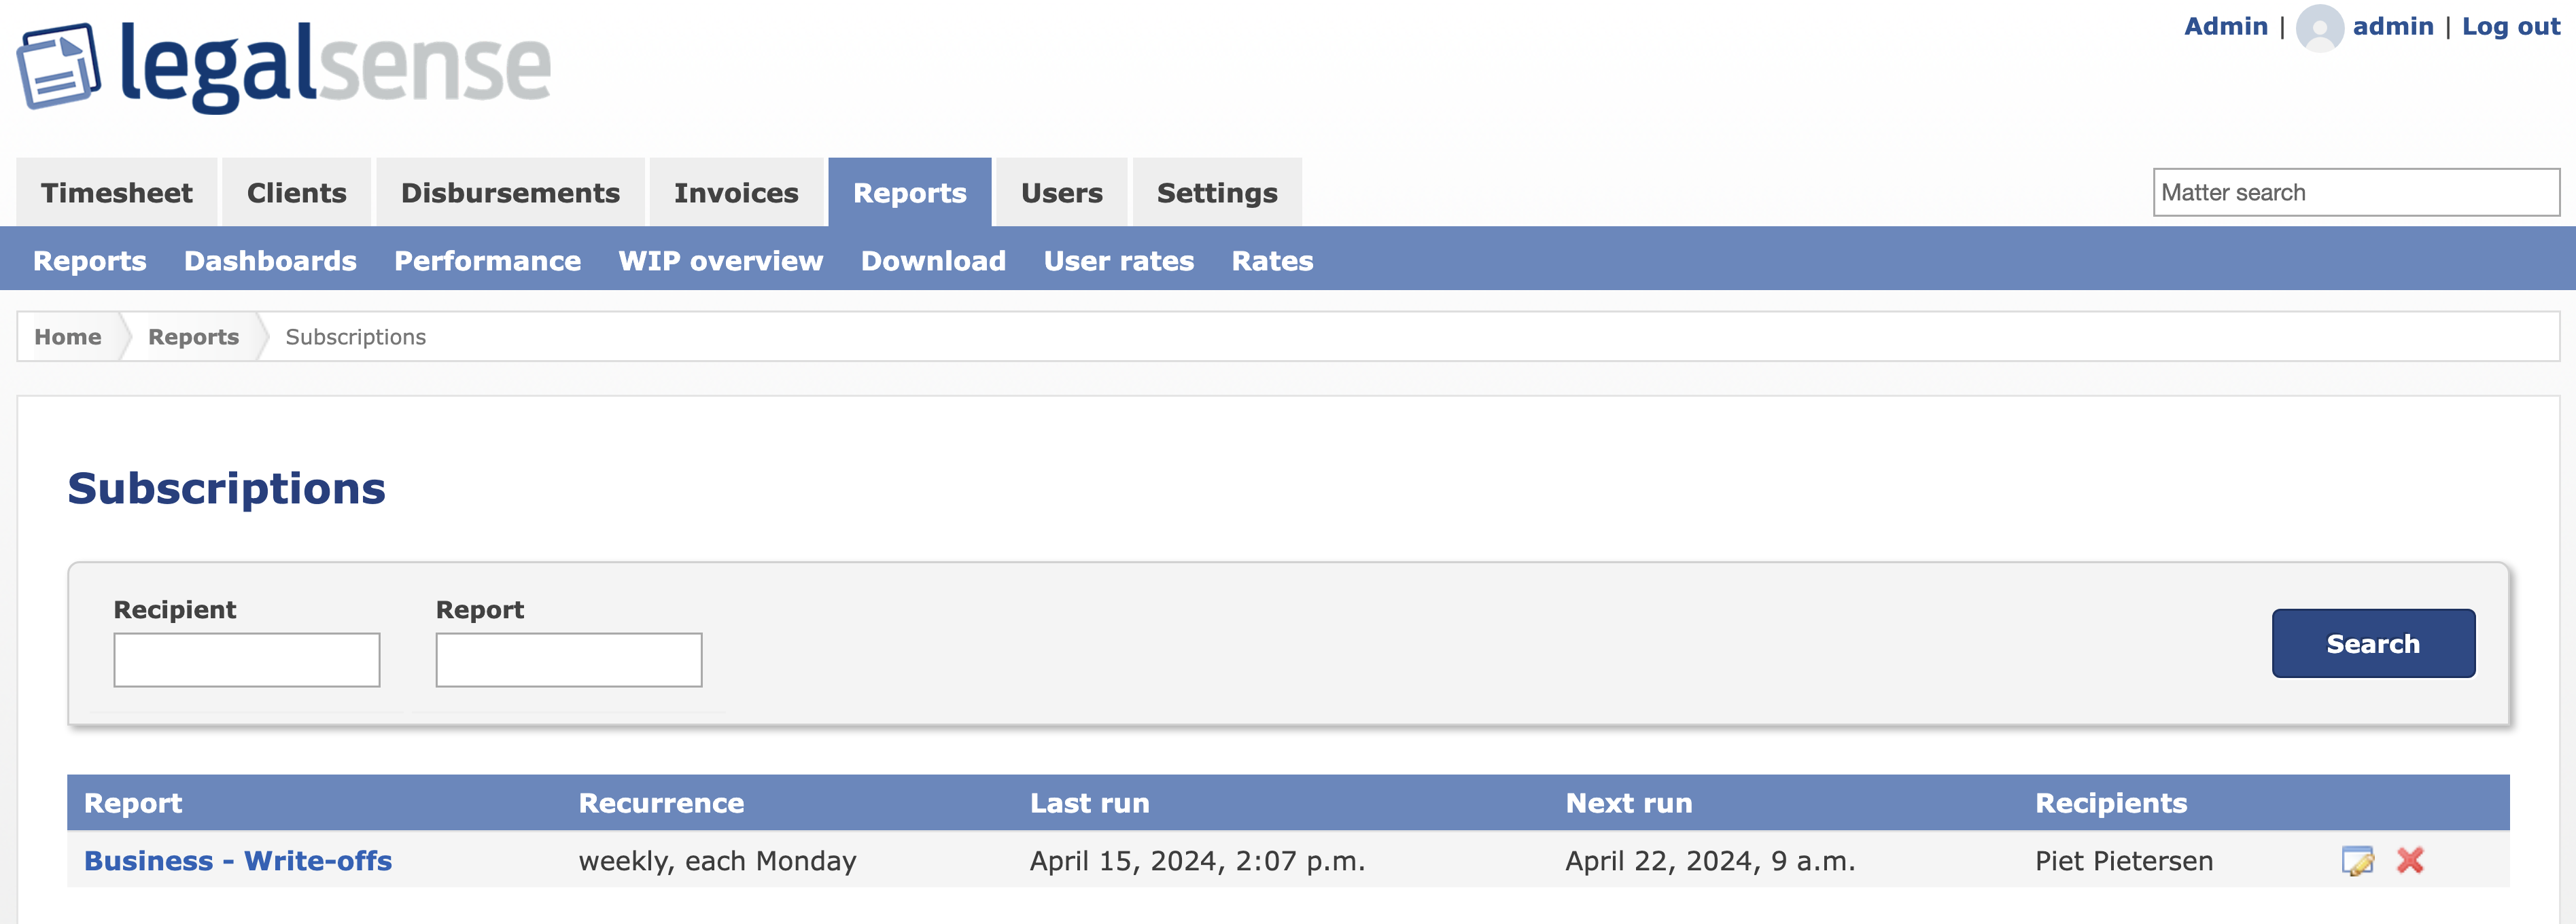Switch to the Settings tab
Screen dimensions: 2576x924
pos(1216,192)
